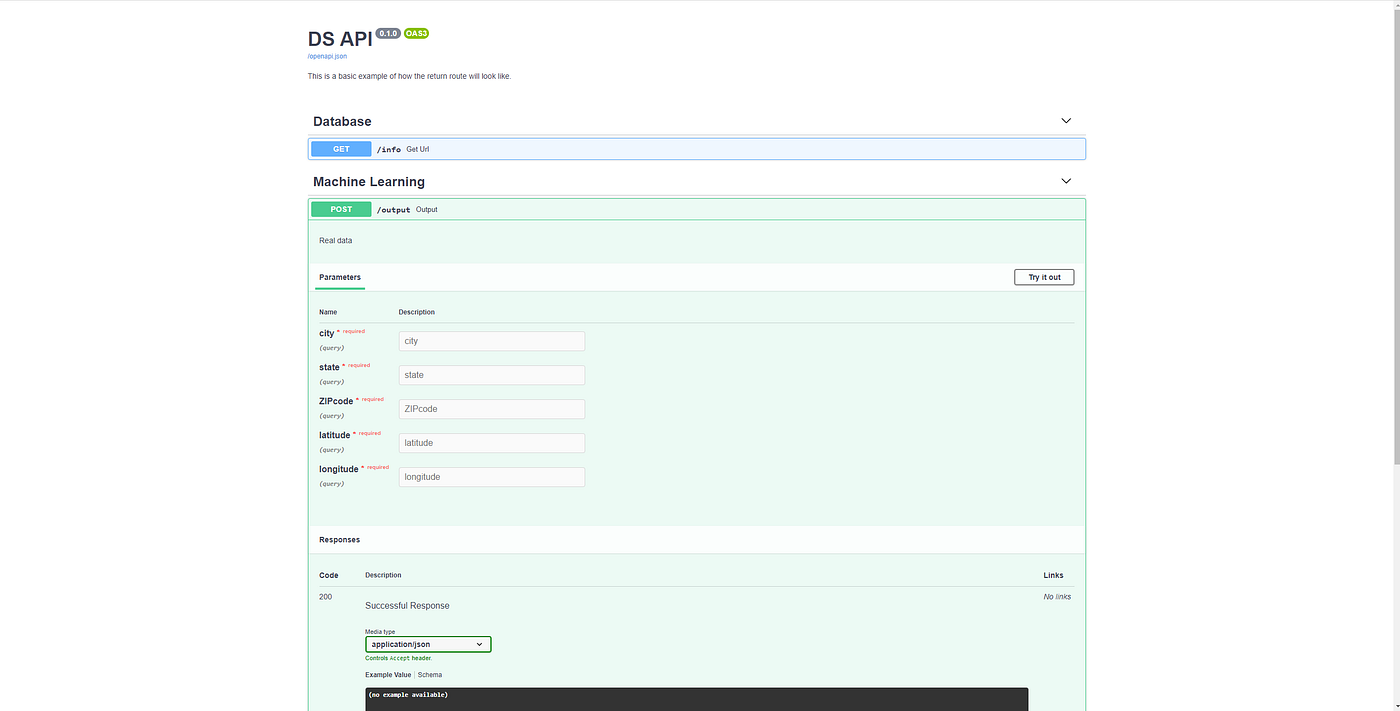This screenshot has width=1400, height=711.
Task: Switch to the Schema tab
Action: pyautogui.click(x=430, y=675)
